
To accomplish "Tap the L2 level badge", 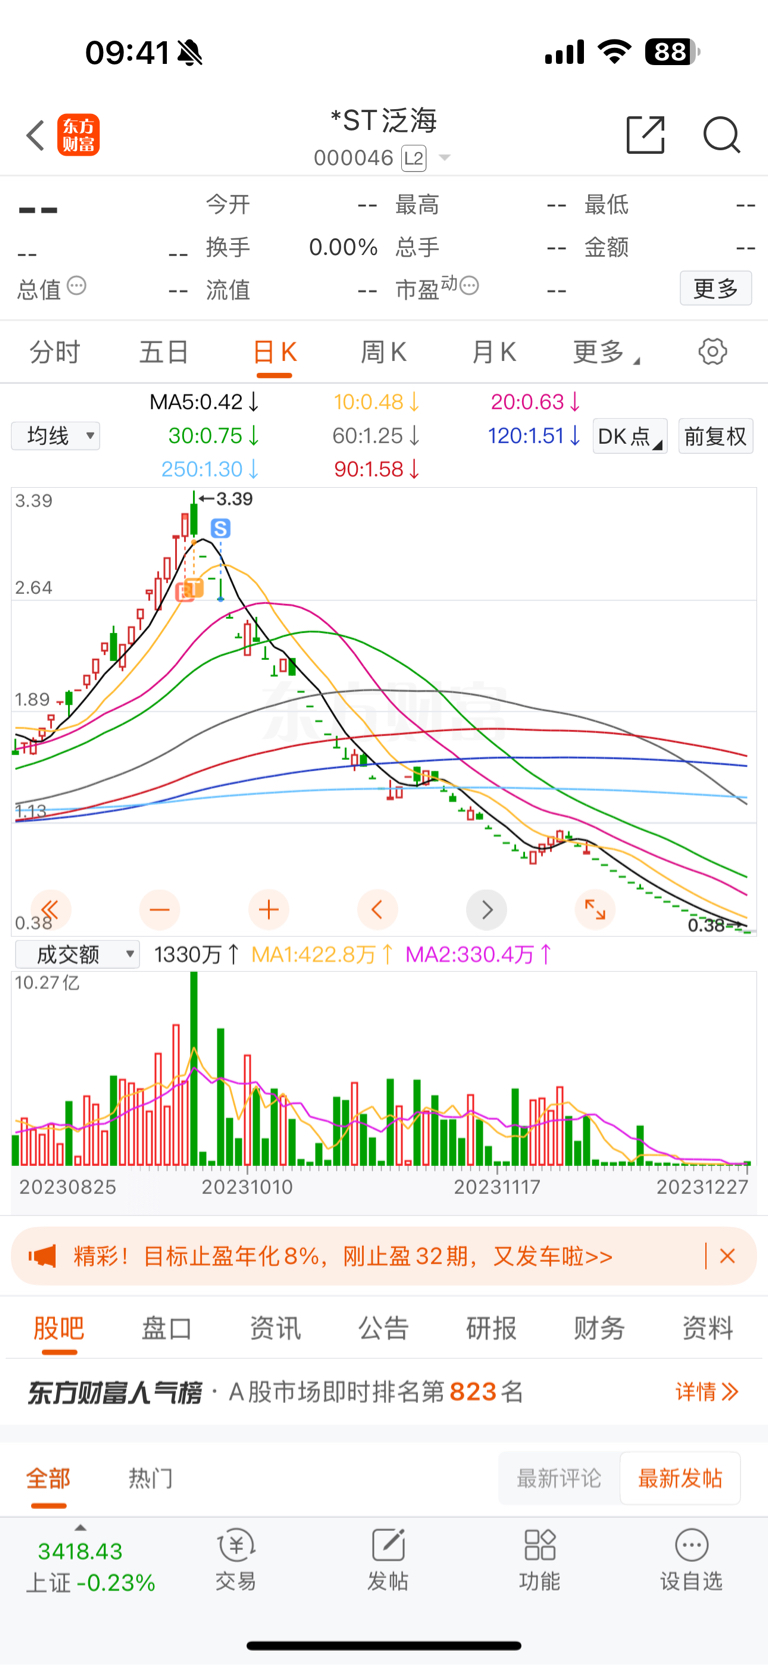I will click(413, 158).
